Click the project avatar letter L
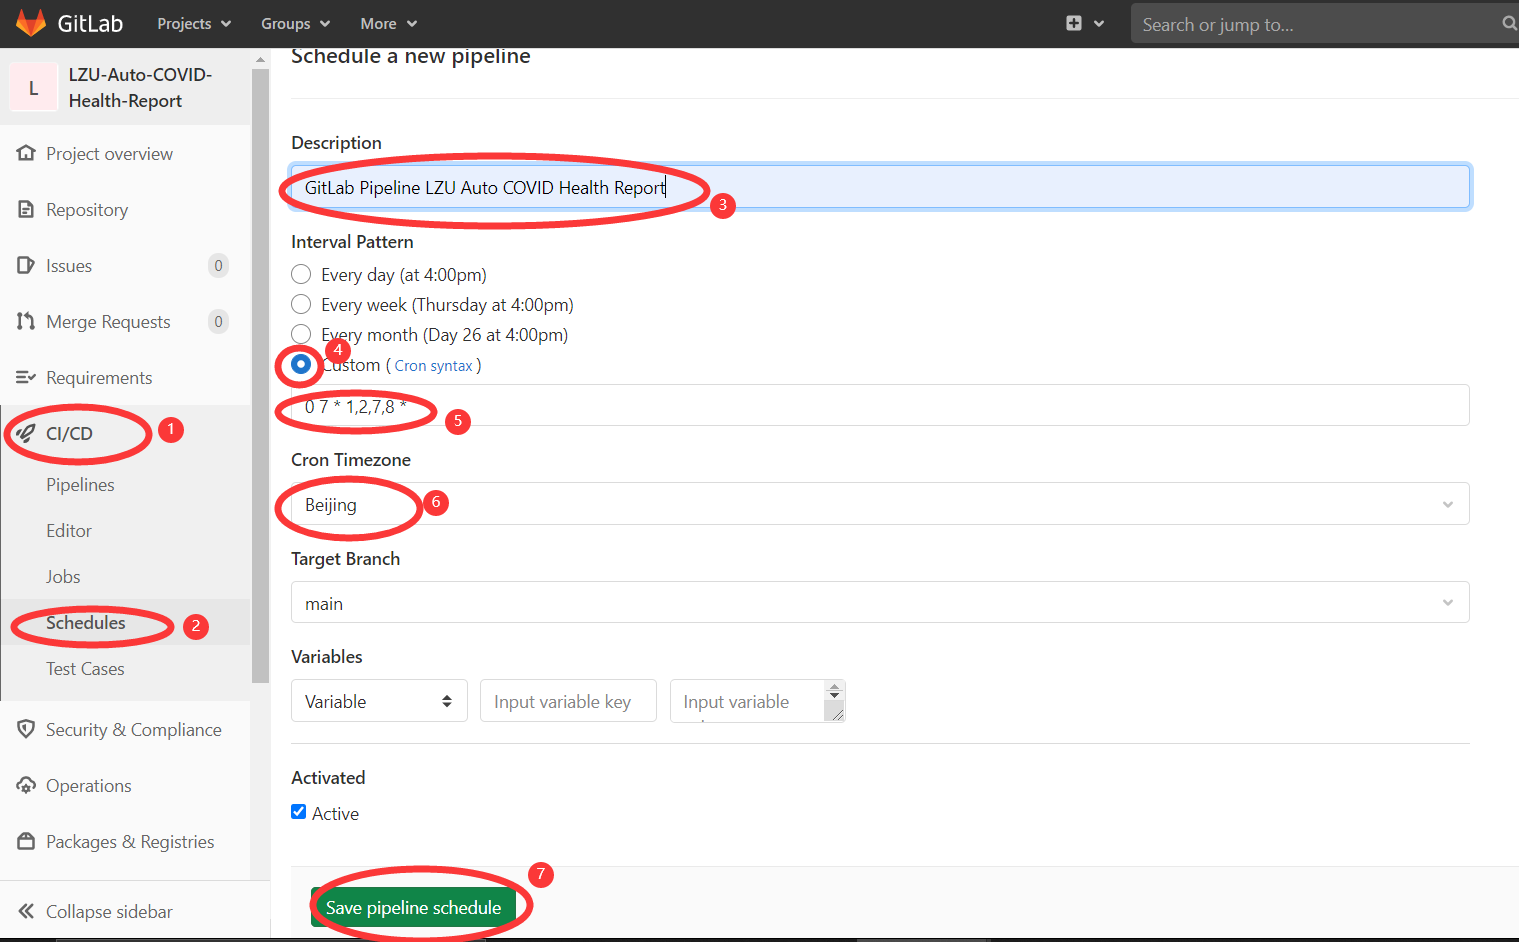1519x942 pixels. pos(33,88)
